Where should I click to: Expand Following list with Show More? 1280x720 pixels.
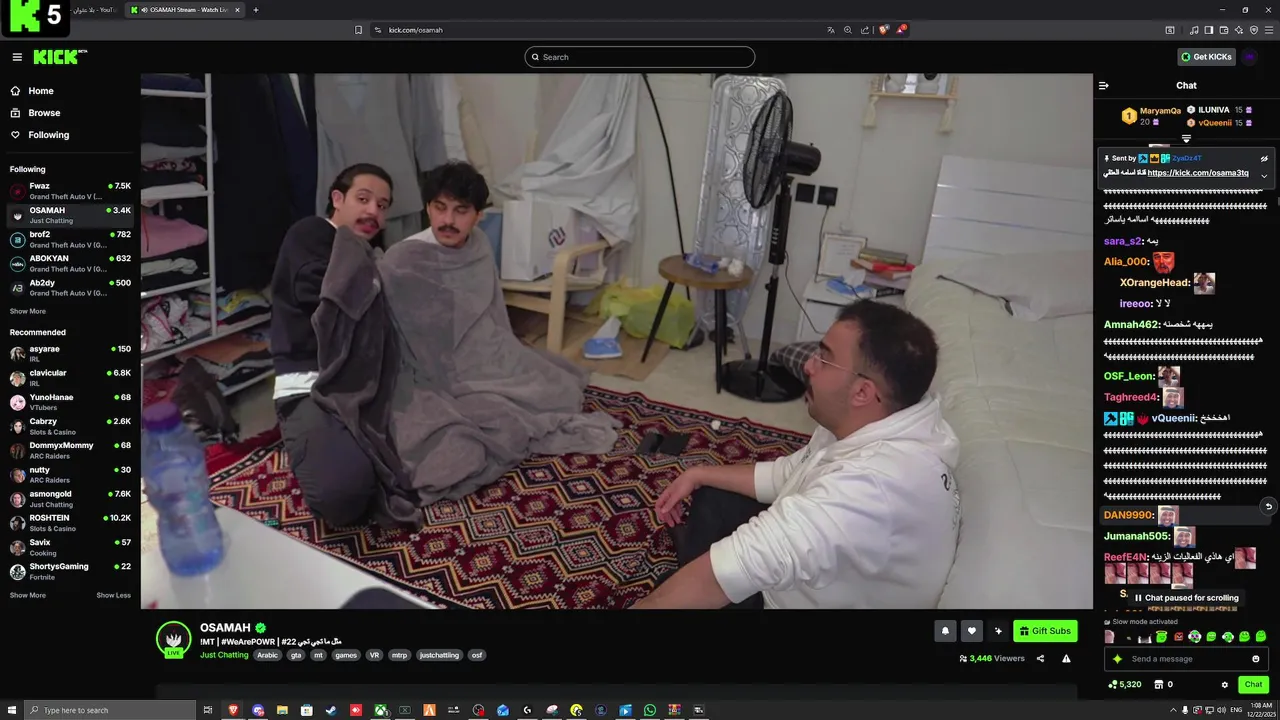[x=28, y=311]
